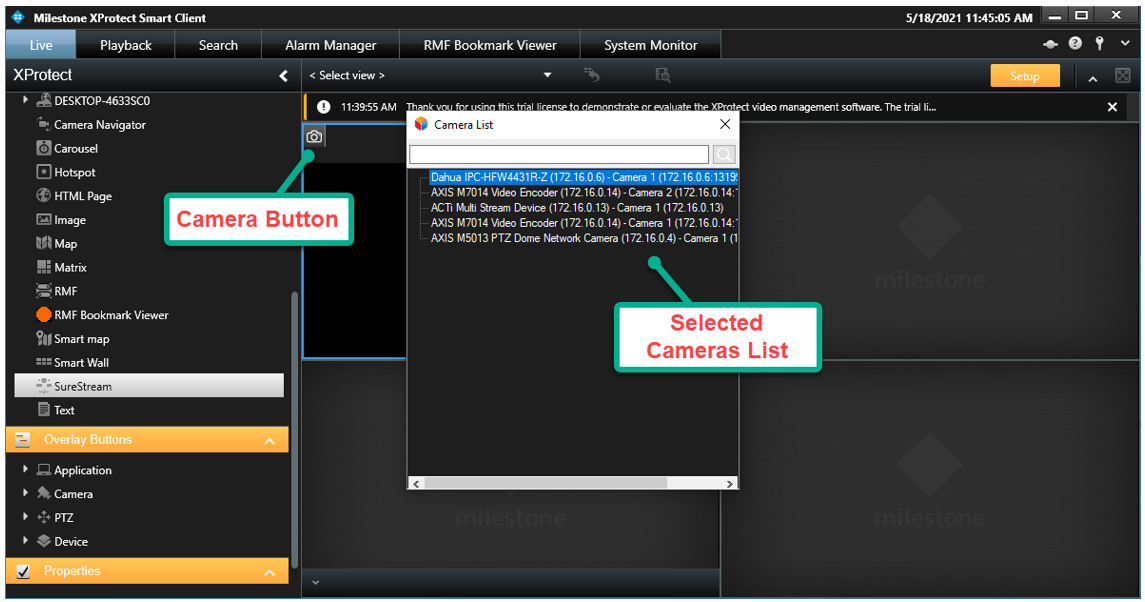Select the Hotspot item
1145x602 pixels.
tap(75, 172)
